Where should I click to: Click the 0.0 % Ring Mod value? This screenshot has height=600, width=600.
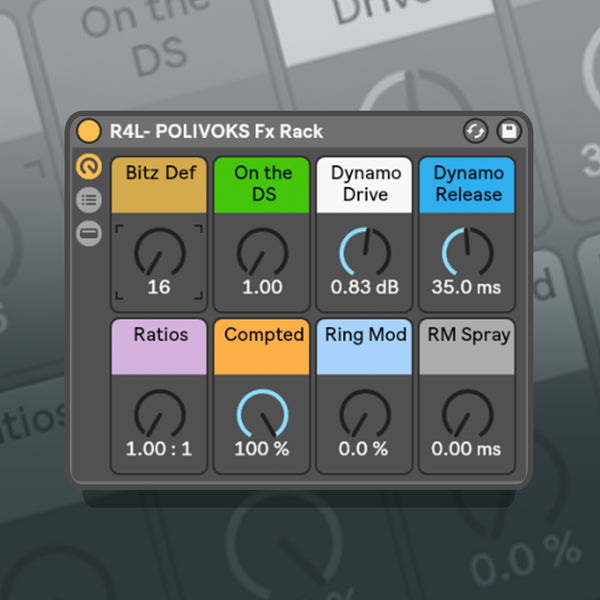coord(363,449)
